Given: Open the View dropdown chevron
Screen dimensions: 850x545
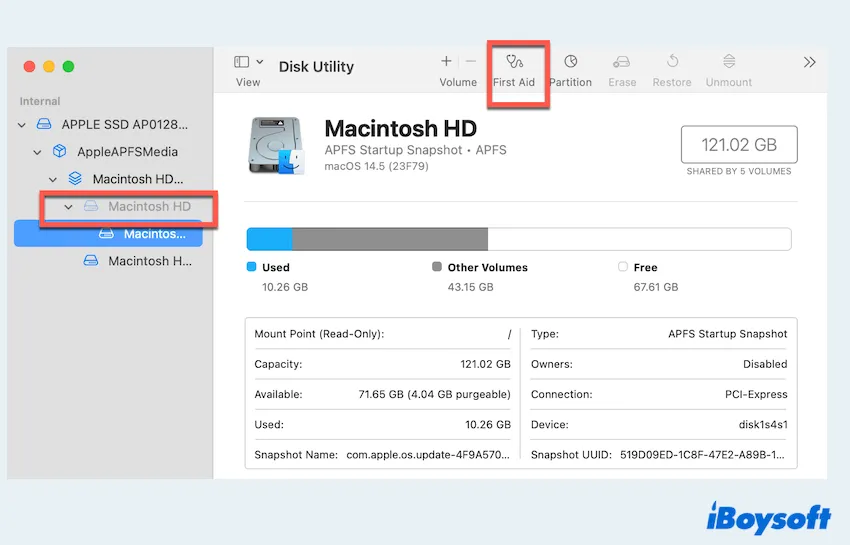Looking at the screenshot, I should [x=260, y=62].
